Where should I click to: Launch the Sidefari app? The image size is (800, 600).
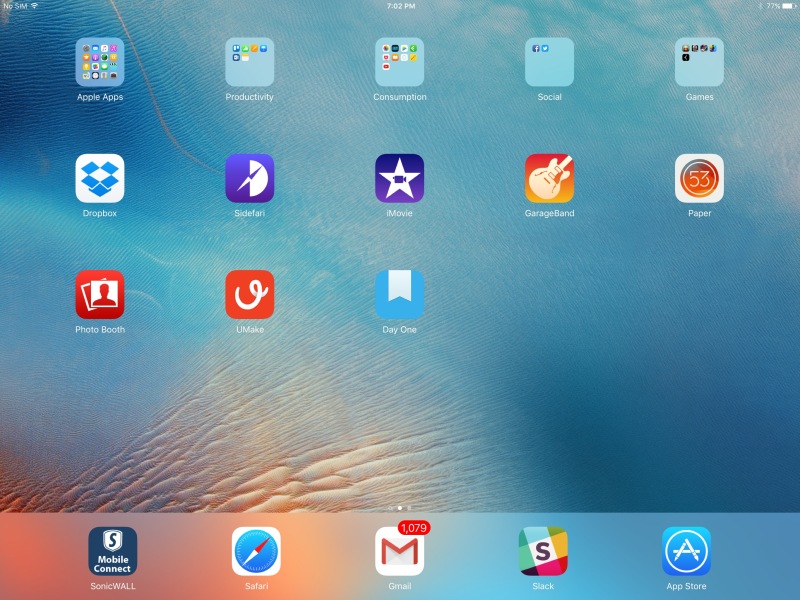click(x=249, y=178)
